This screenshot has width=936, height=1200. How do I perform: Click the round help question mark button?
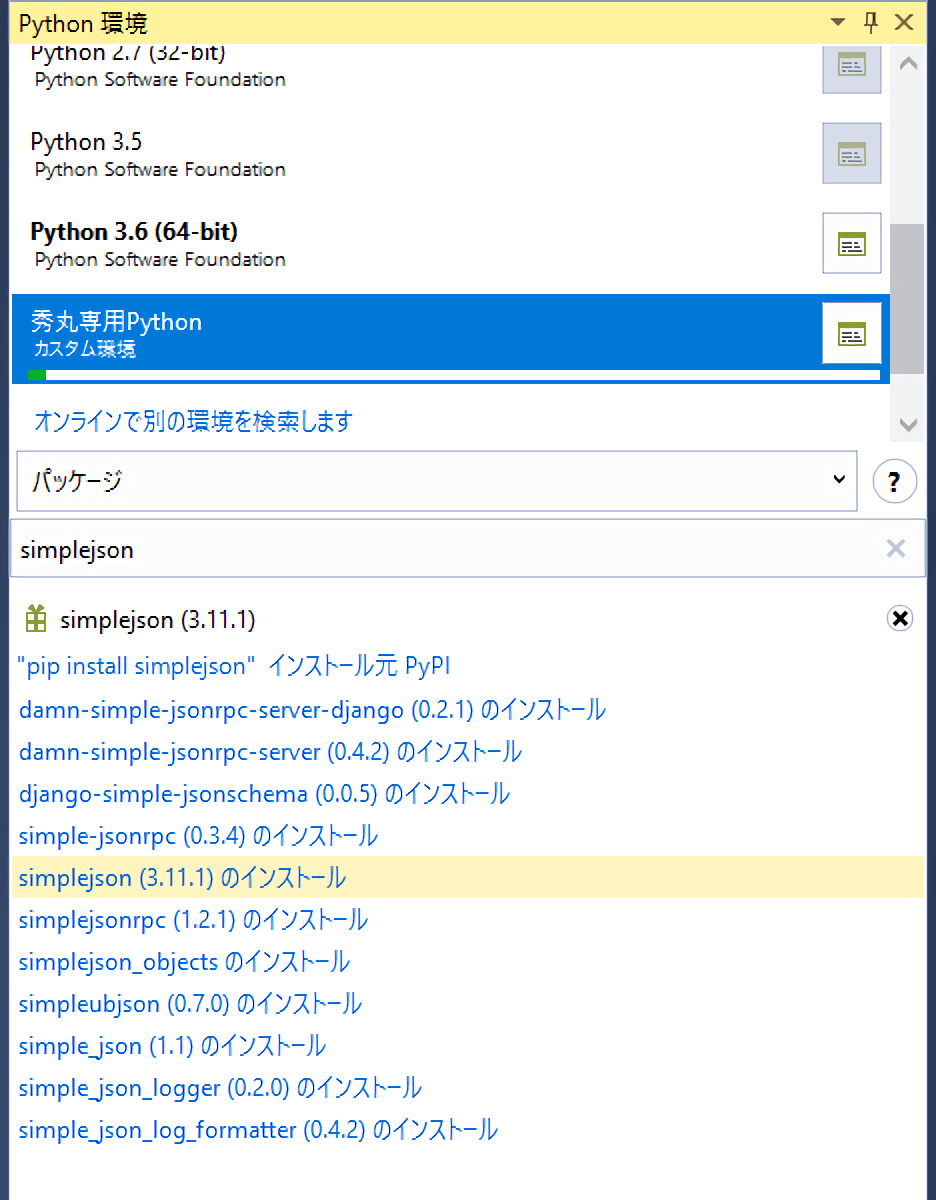point(894,482)
